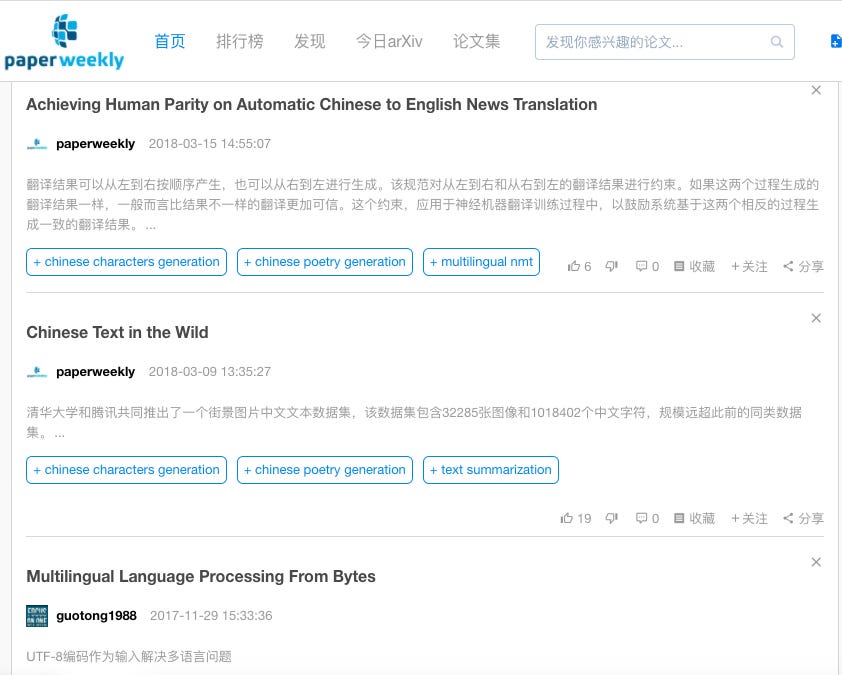The width and height of the screenshot is (842, 675).
Task: Like the Chinese Text in the Wild paper
Action: tap(568, 518)
